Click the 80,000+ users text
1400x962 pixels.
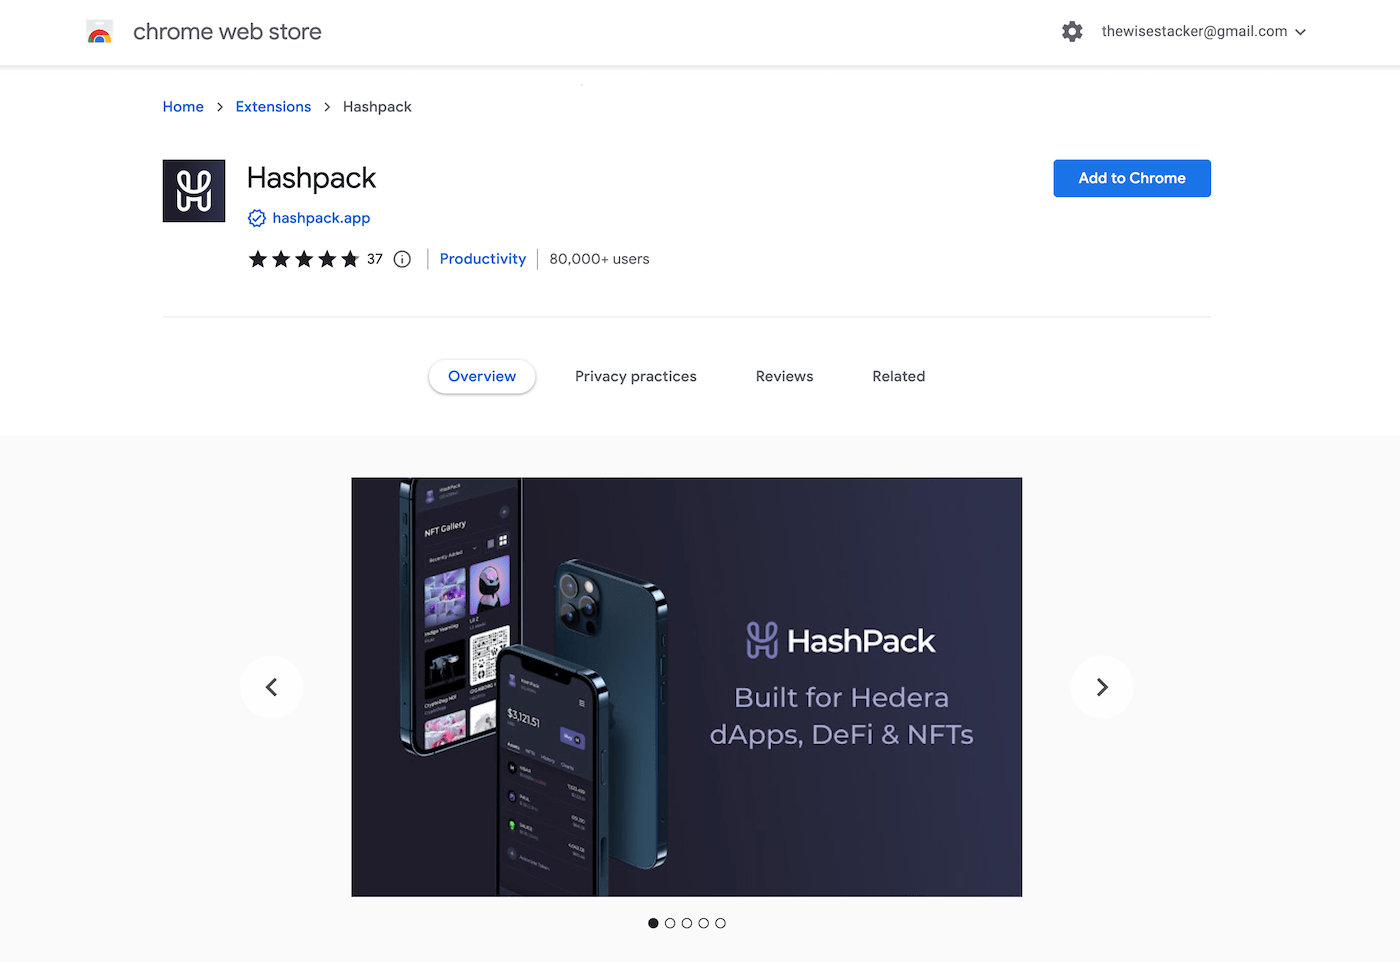pyautogui.click(x=599, y=259)
